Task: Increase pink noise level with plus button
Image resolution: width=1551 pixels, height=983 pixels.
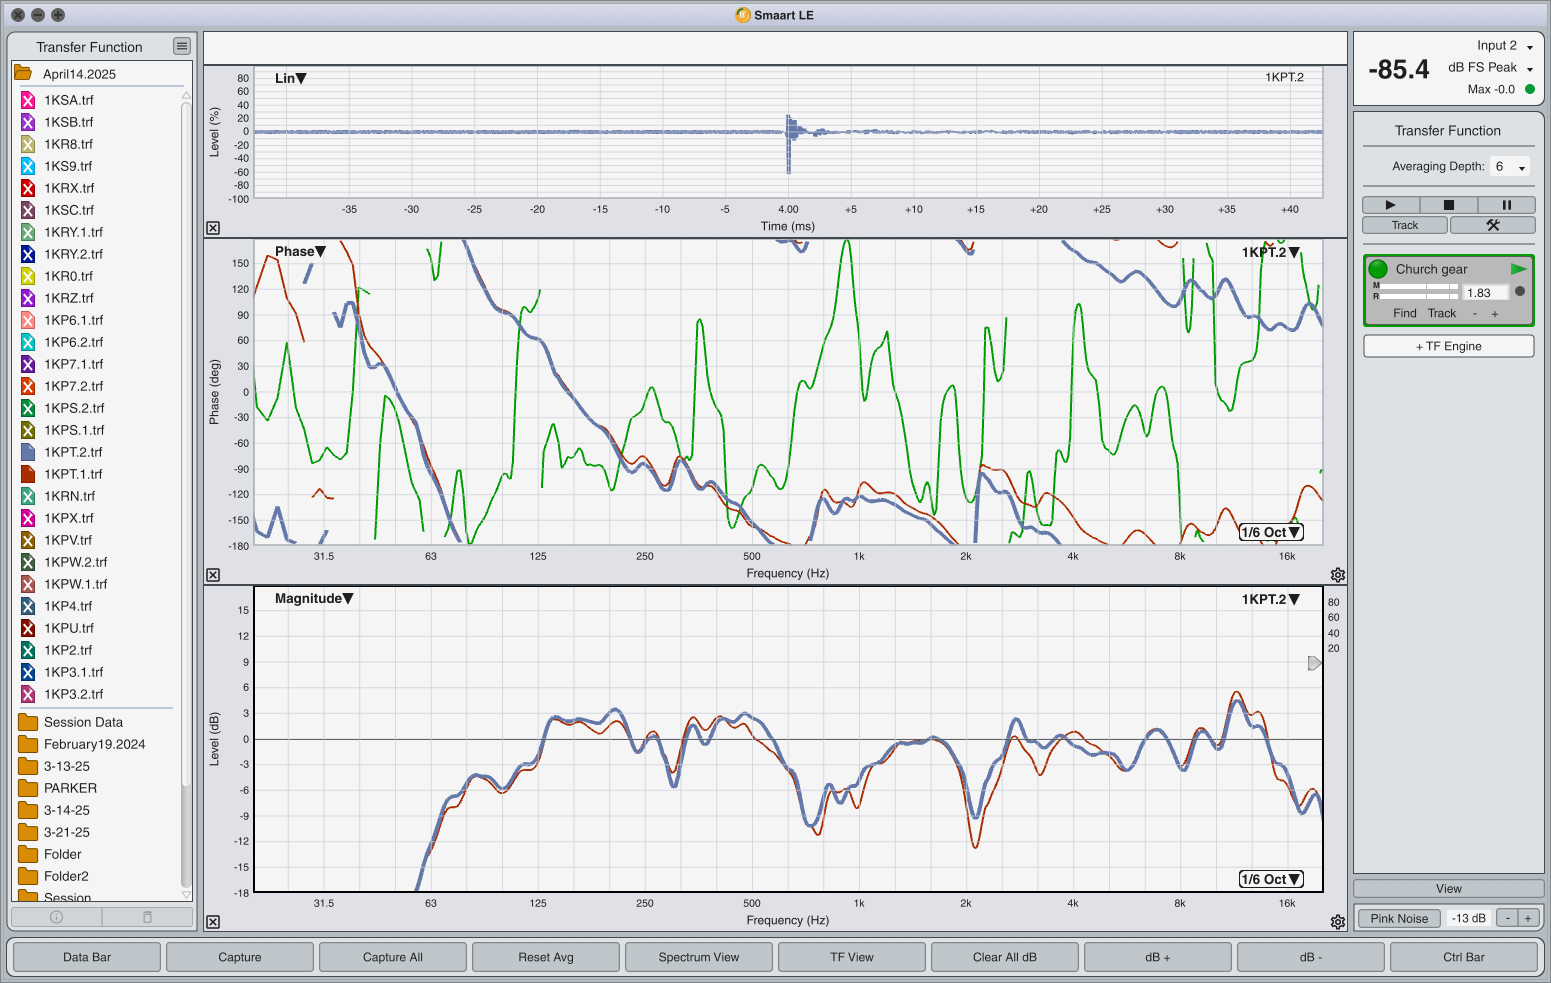Action: [x=1528, y=918]
